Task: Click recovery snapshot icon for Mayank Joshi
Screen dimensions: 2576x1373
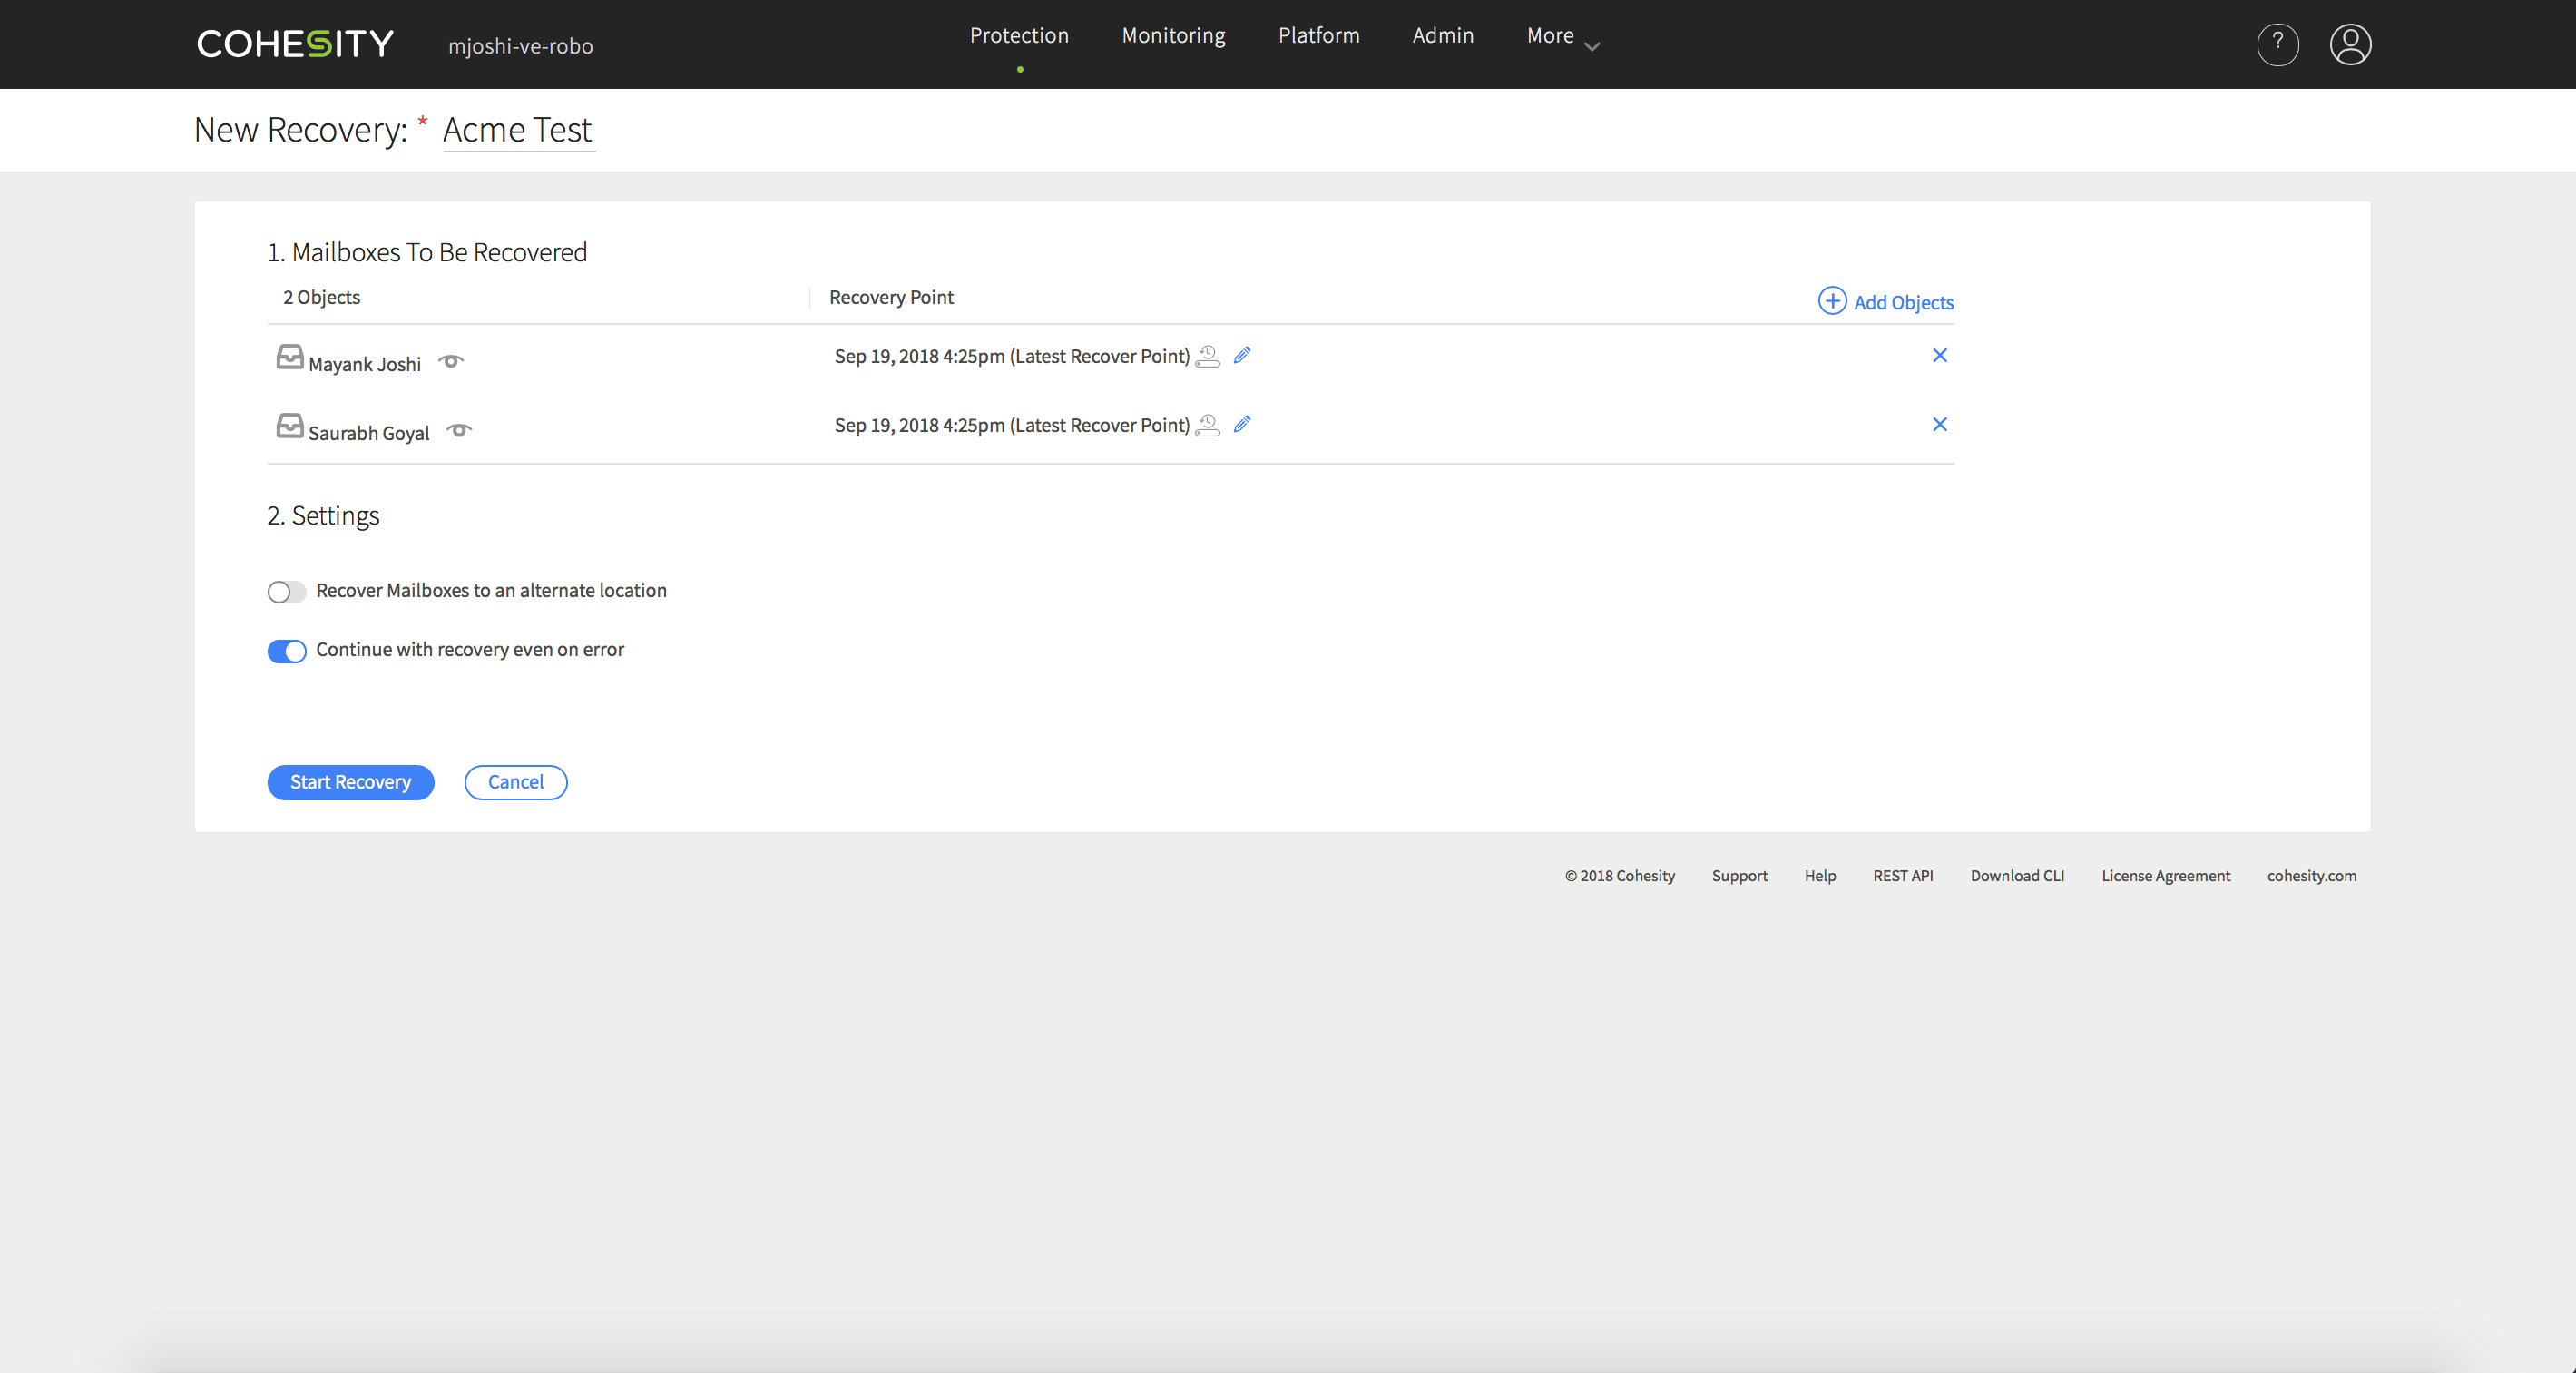Action: pos(1208,356)
